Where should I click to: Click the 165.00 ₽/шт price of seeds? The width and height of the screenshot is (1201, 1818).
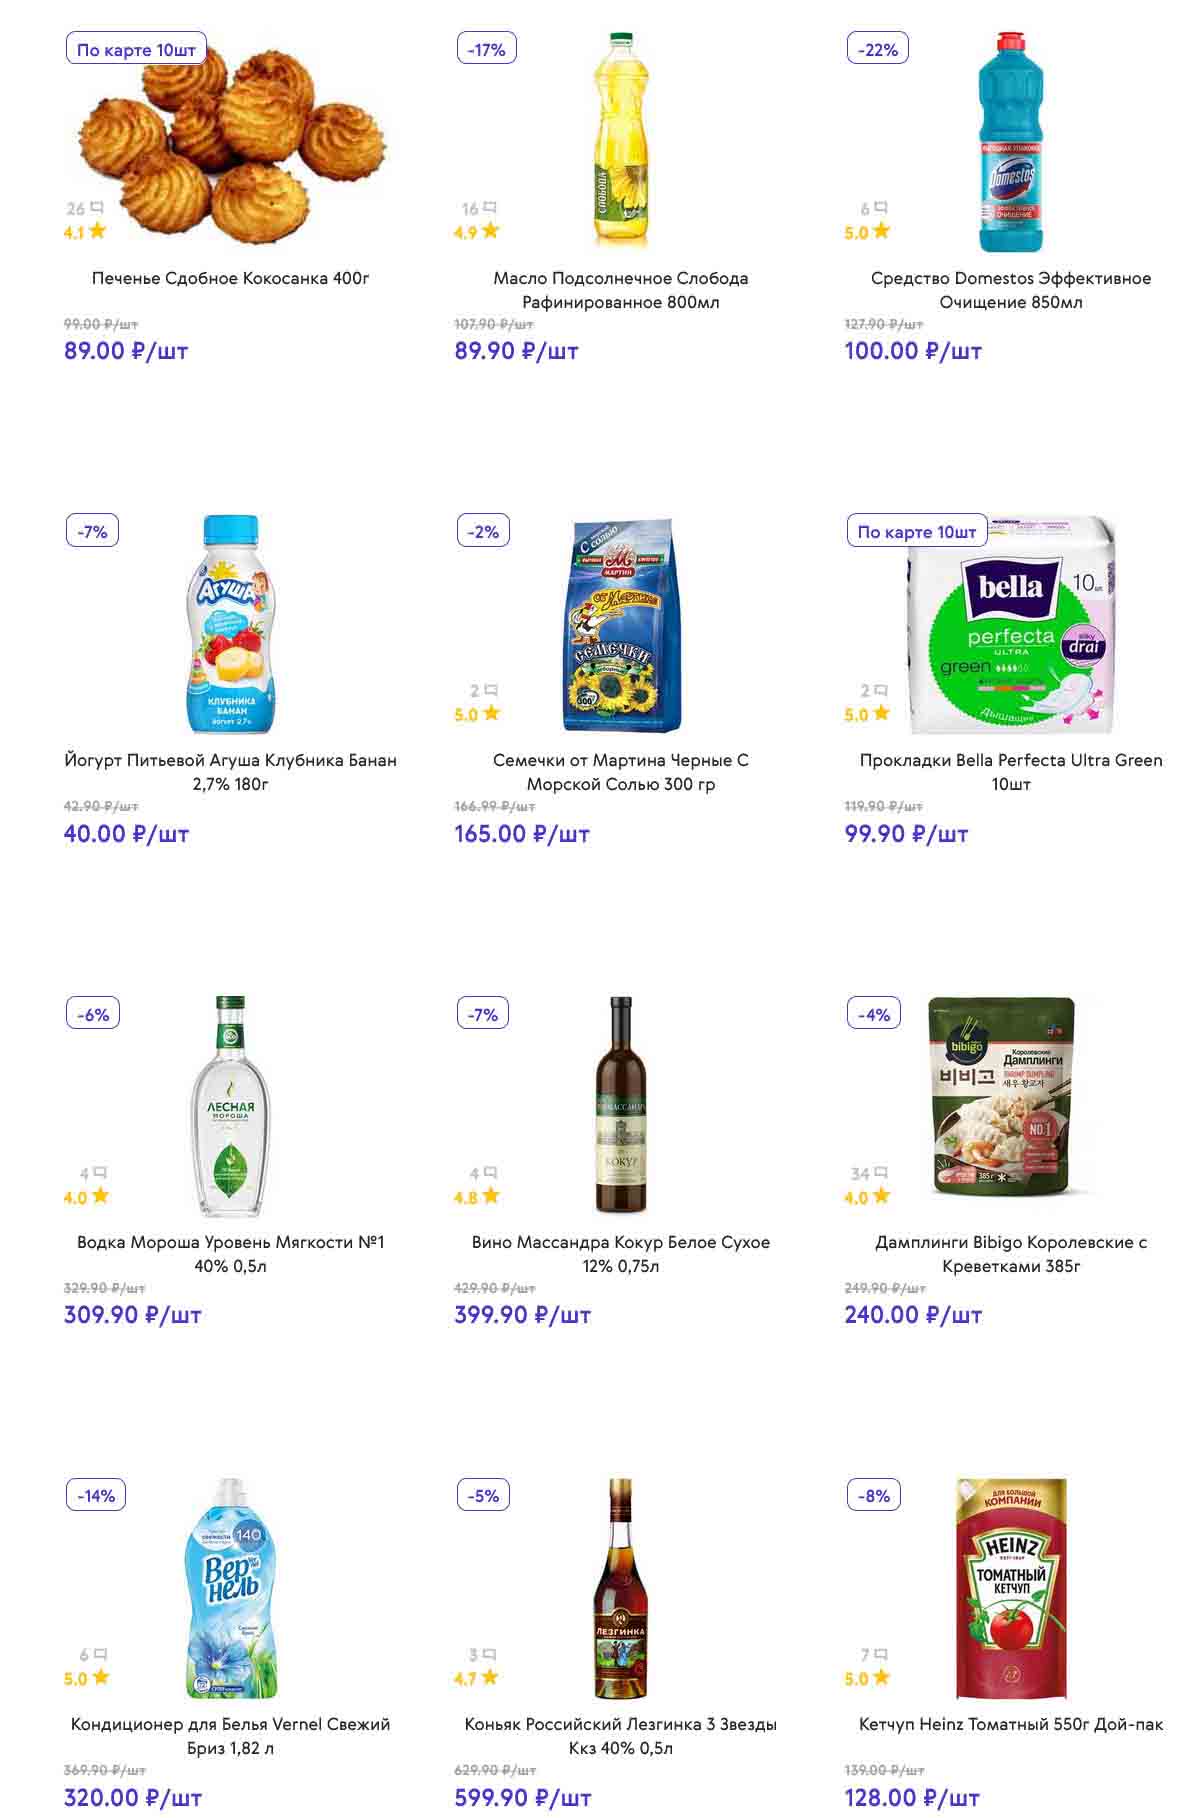[521, 834]
